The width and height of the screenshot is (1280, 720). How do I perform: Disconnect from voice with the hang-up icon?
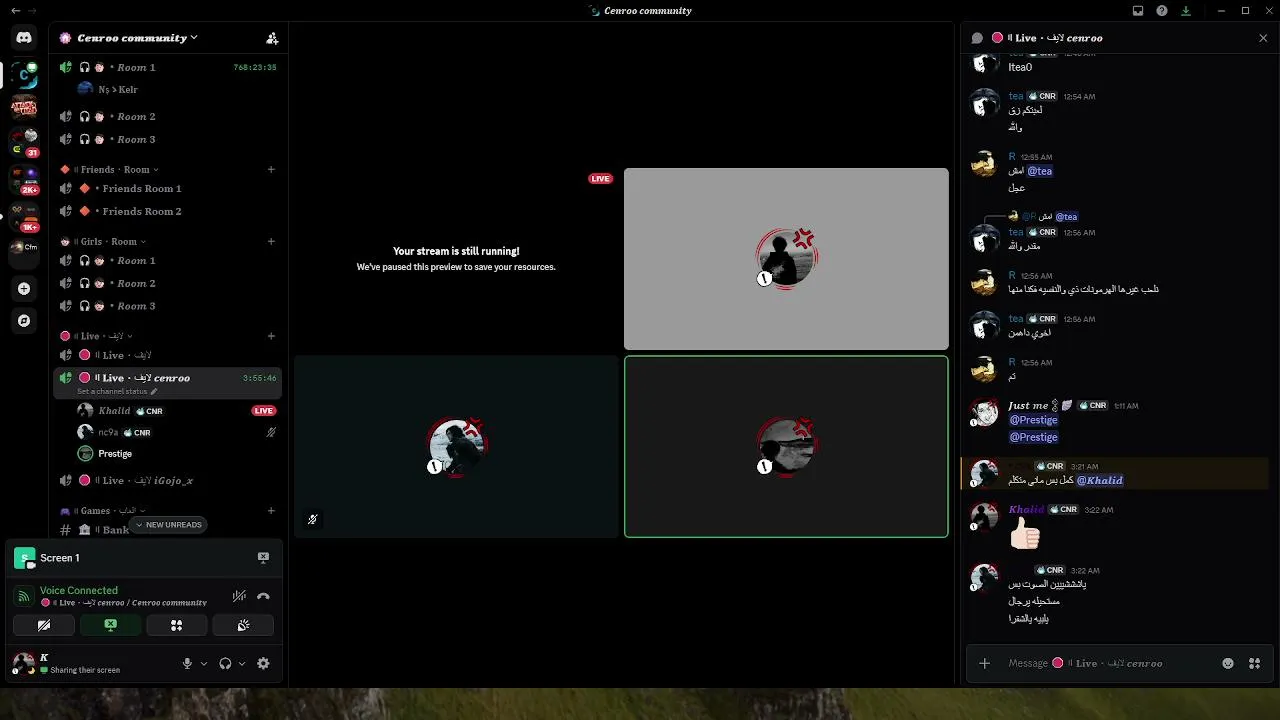tap(263, 596)
